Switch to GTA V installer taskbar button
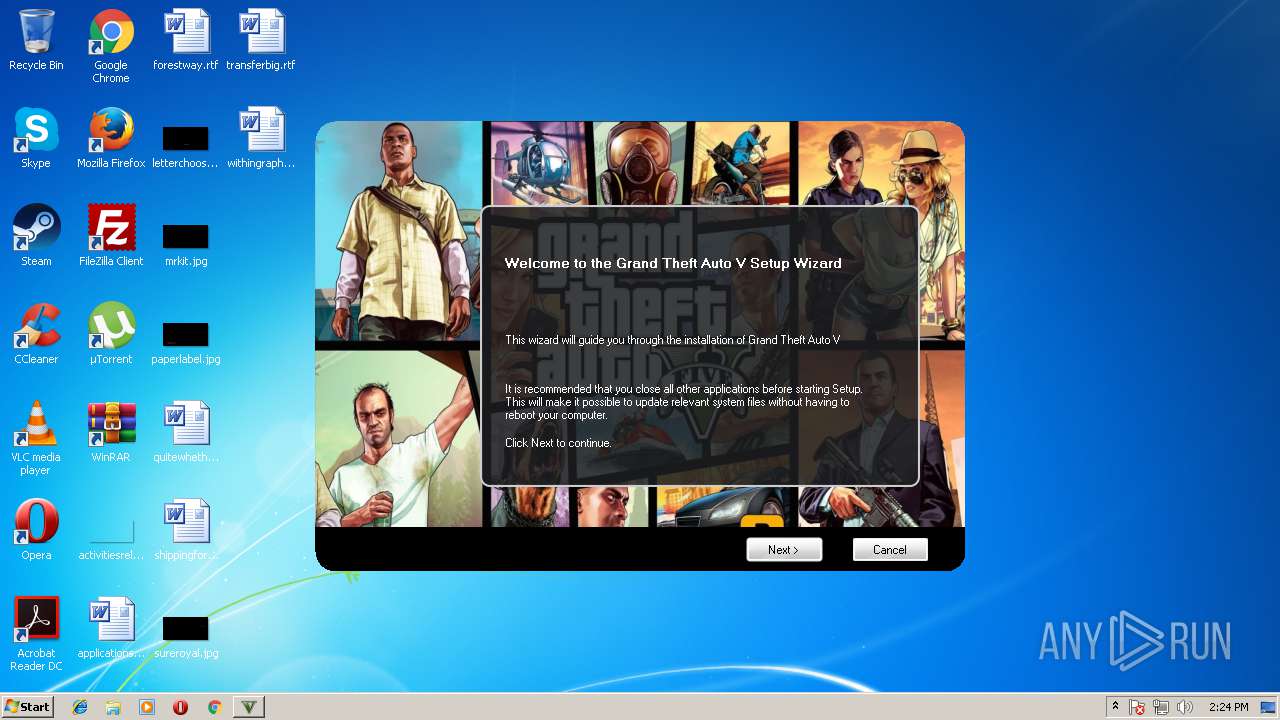1280x720 pixels. (x=249, y=707)
